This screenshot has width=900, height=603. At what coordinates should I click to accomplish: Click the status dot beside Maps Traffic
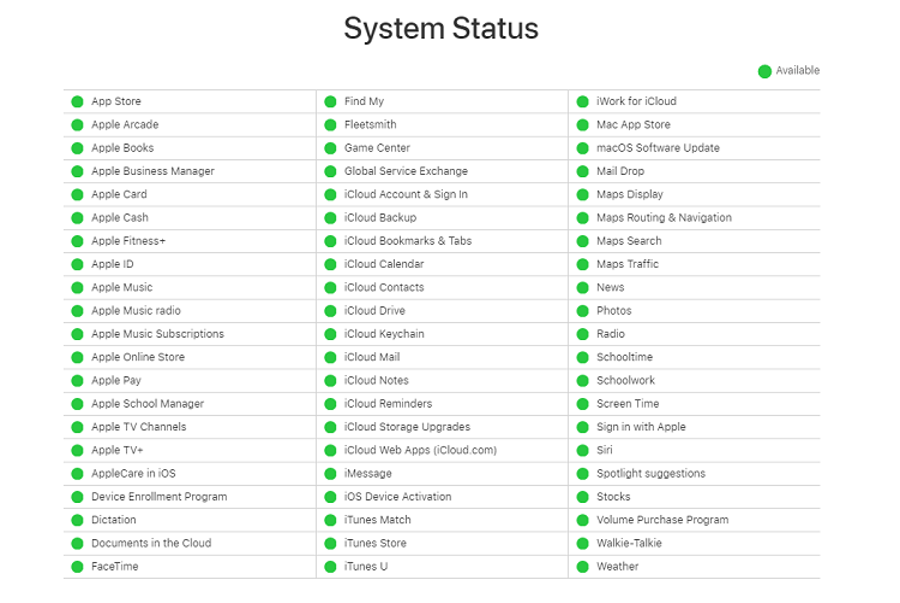(583, 264)
